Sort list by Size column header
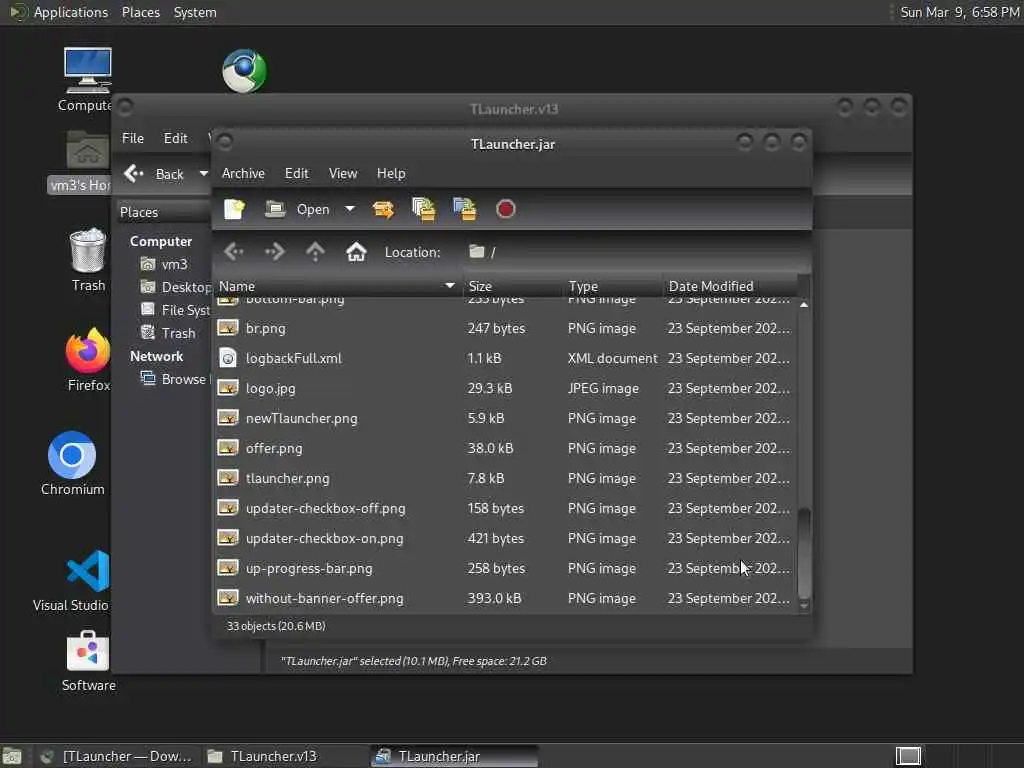Viewport: 1024px width, 768px height. point(512,286)
